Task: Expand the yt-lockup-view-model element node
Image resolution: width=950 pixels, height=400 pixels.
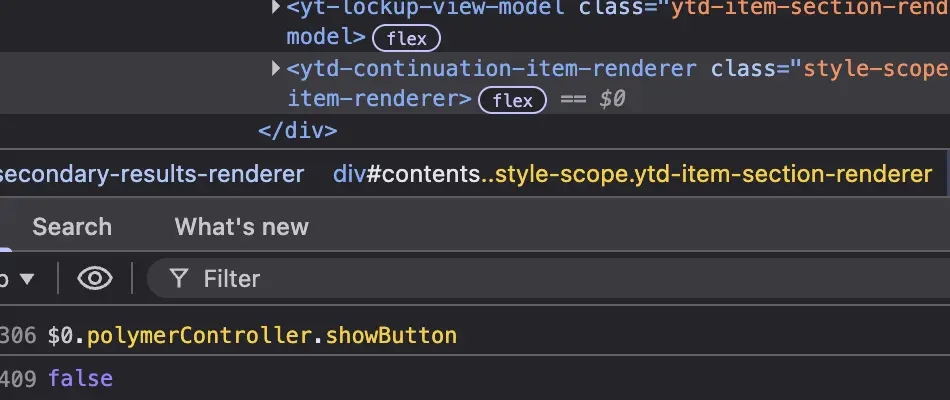Action: click(x=276, y=8)
